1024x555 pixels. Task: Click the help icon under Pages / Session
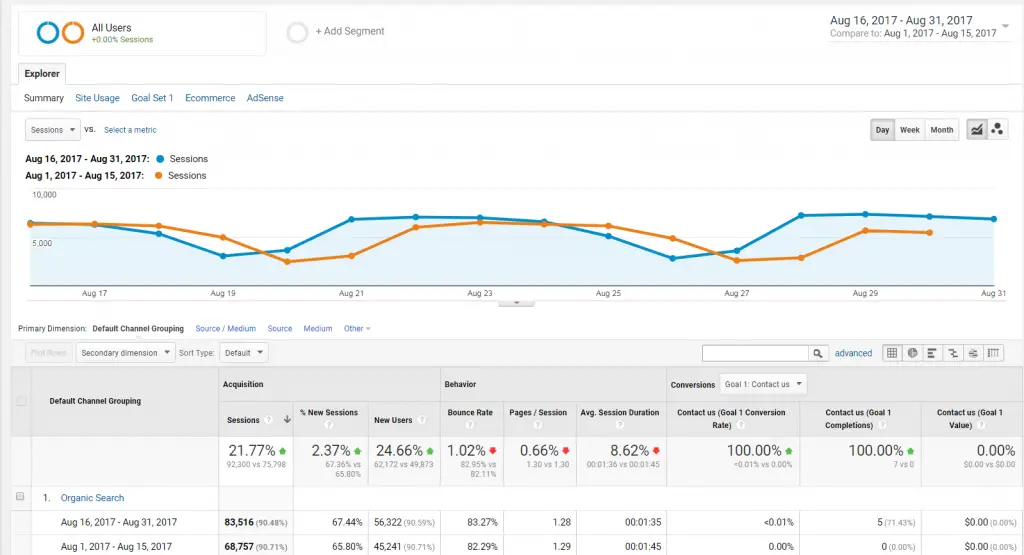tap(537, 425)
